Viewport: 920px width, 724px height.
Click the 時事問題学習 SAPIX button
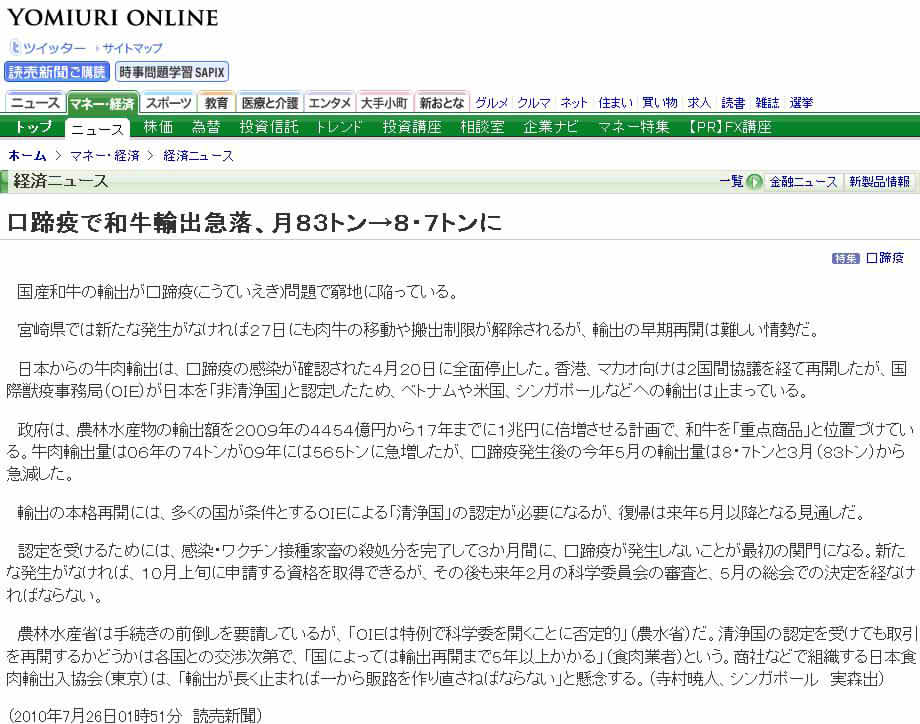pos(172,72)
